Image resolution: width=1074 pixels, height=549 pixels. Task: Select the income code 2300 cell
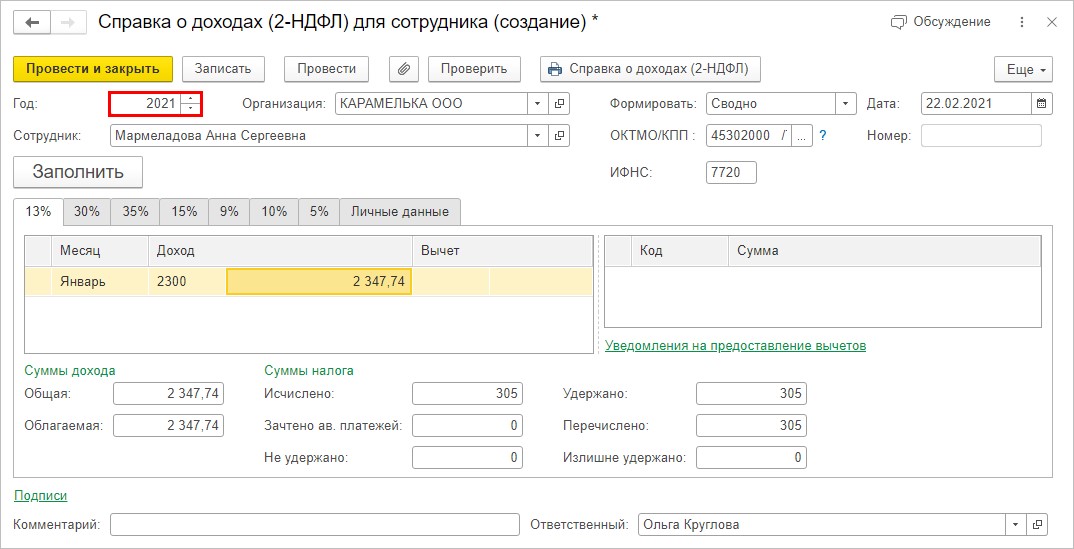[187, 281]
